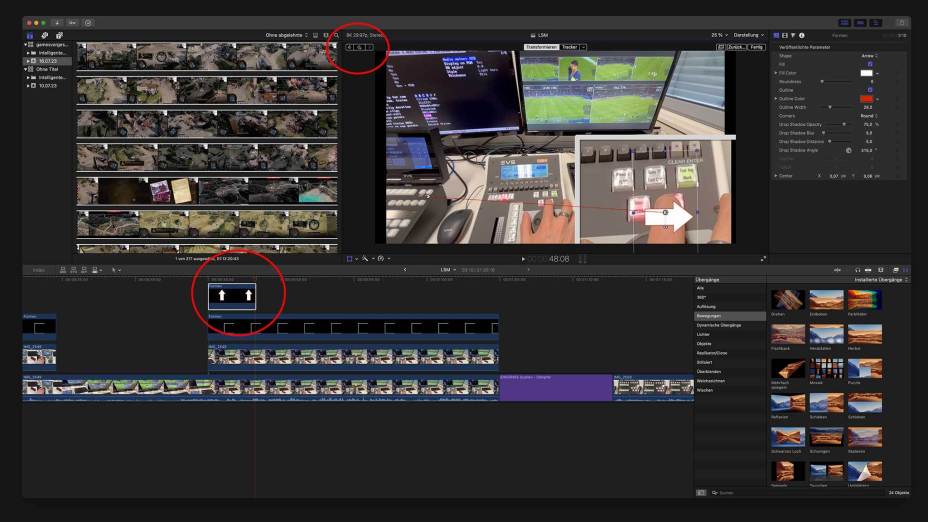The width and height of the screenshot is (928, 522).
Task: Select the Puzzle transition thumbnail
Action: [x=865, y=369]
